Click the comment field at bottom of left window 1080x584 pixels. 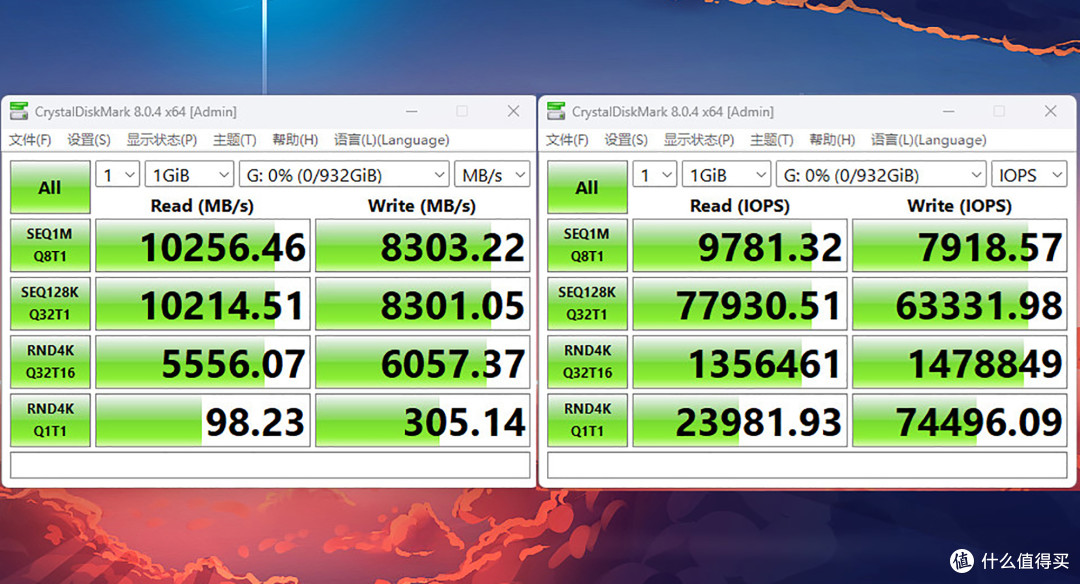[x=270, y=466]
